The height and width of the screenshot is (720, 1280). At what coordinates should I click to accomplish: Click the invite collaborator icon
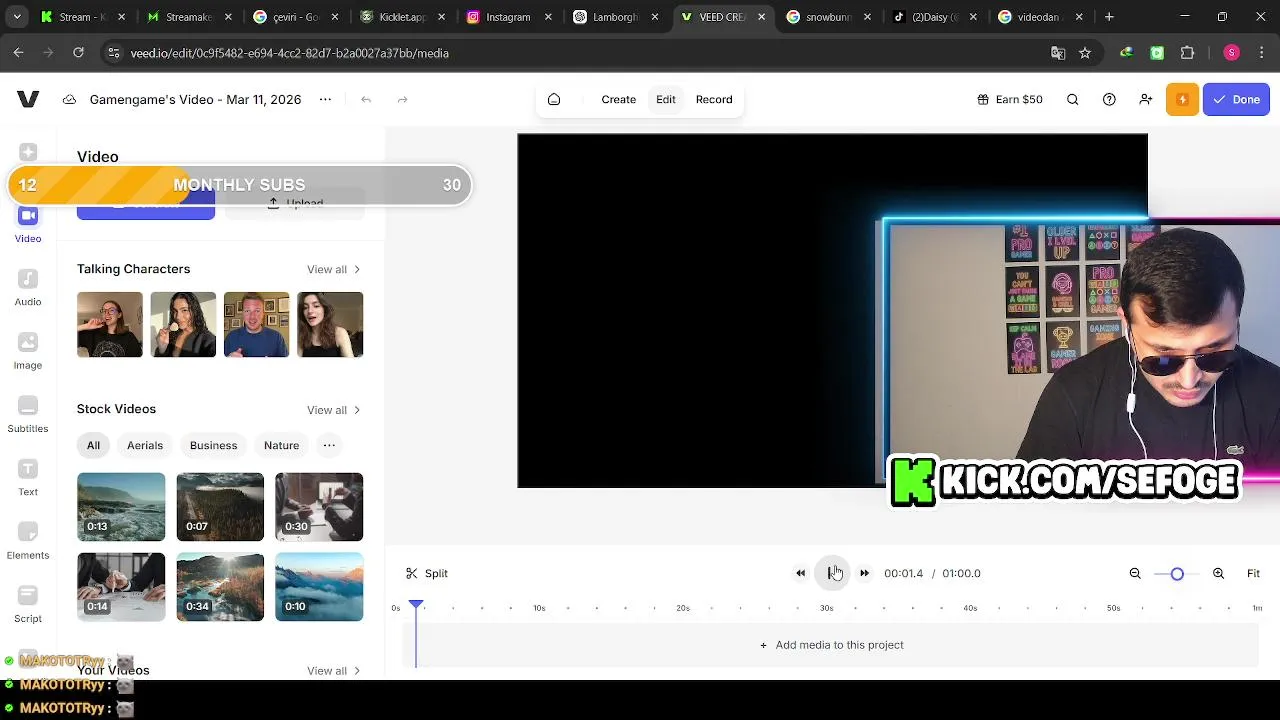[x=1146, y=99]
